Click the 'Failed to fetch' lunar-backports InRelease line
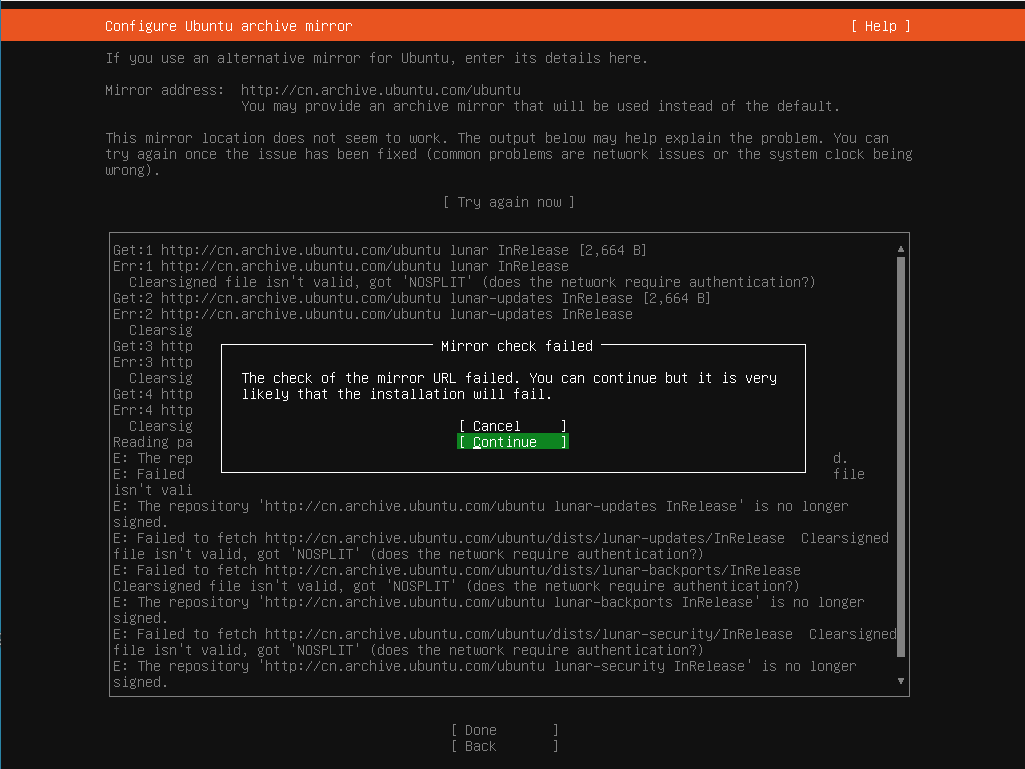The height and width of the screenshot is (769, 1025). click(456, 578)
